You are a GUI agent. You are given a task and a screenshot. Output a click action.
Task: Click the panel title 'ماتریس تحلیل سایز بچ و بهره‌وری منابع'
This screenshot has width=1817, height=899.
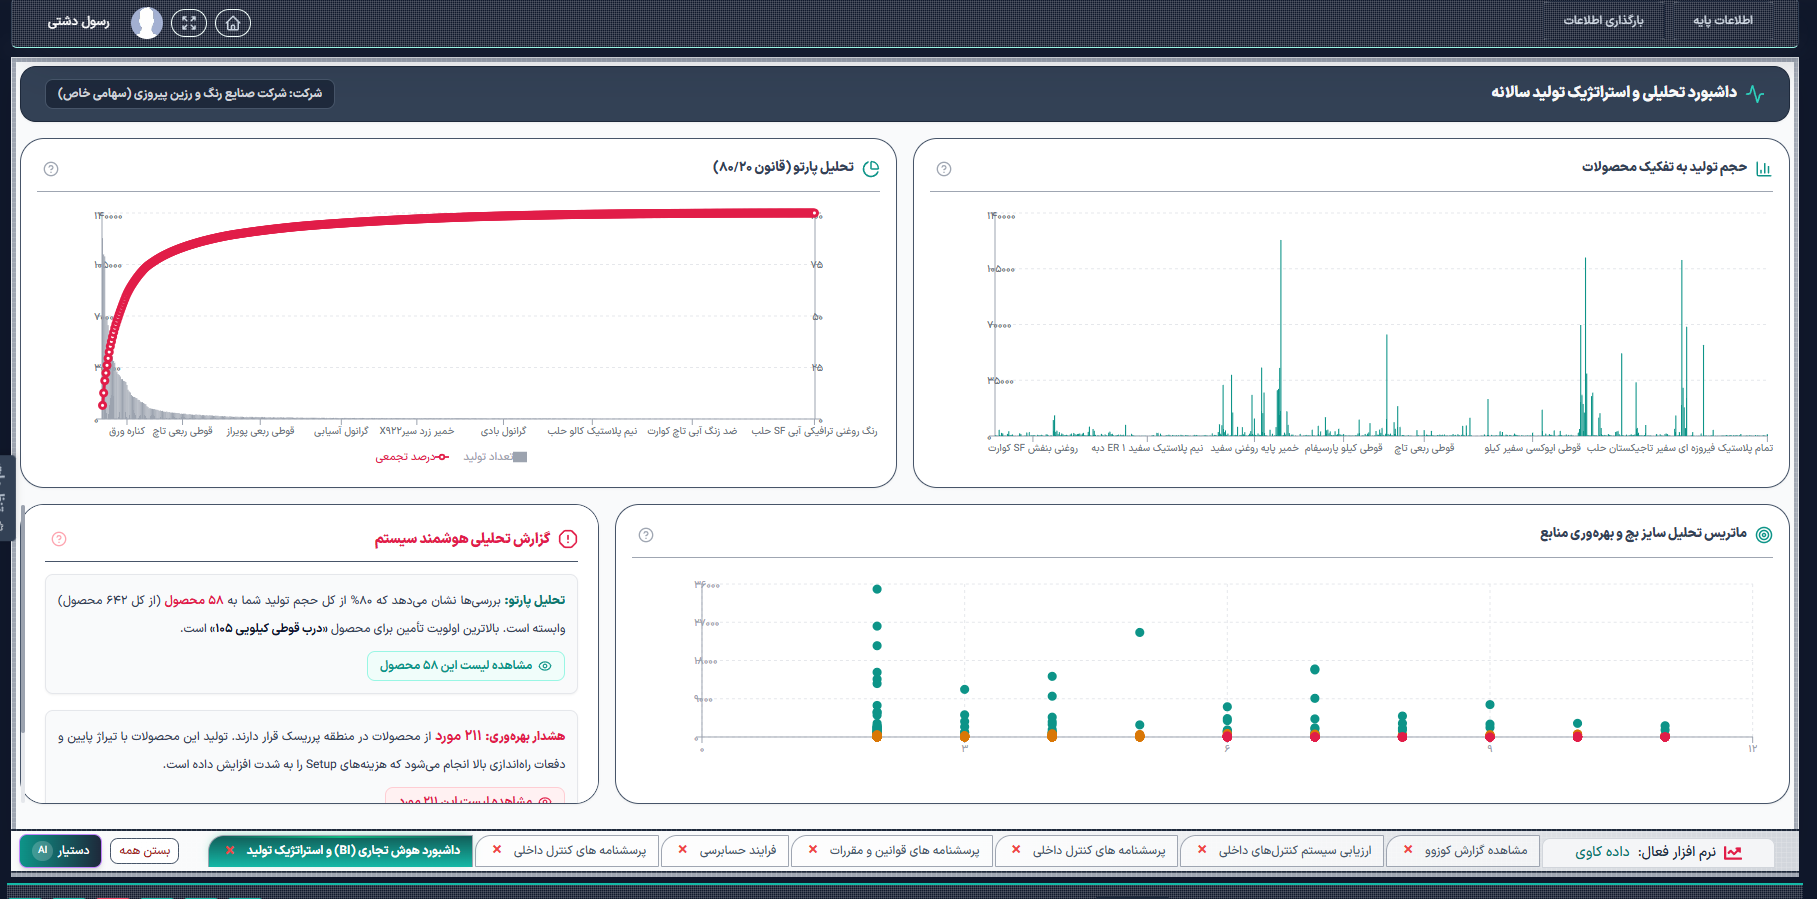[1643, 534]
